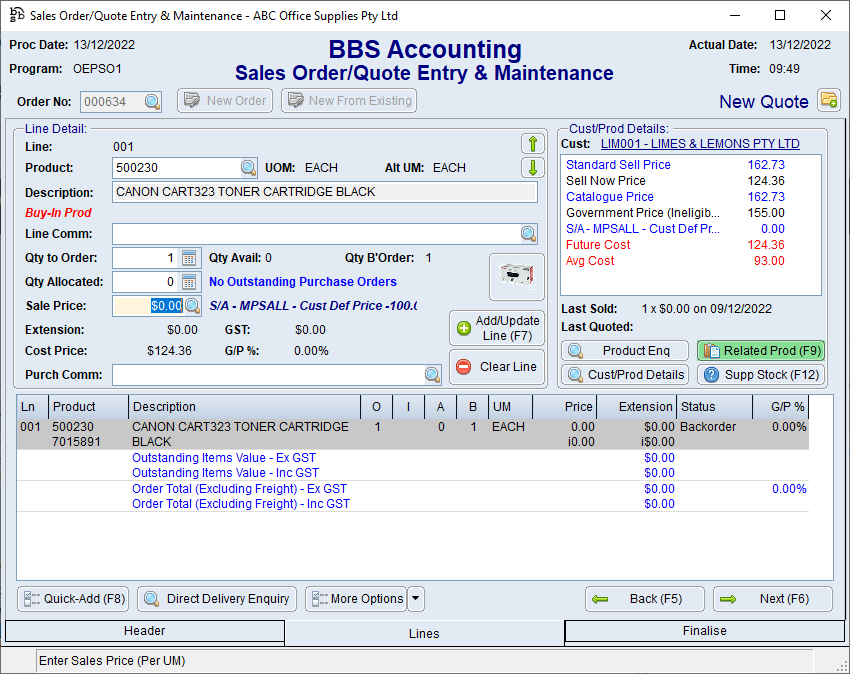Open calculator beside Qty Allocated

[189, 282]
